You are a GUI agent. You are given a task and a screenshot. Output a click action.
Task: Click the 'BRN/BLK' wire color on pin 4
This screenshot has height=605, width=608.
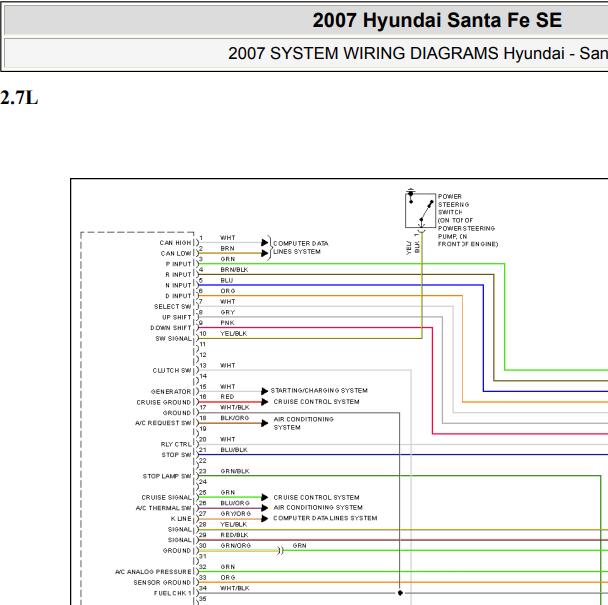[234, 270]
